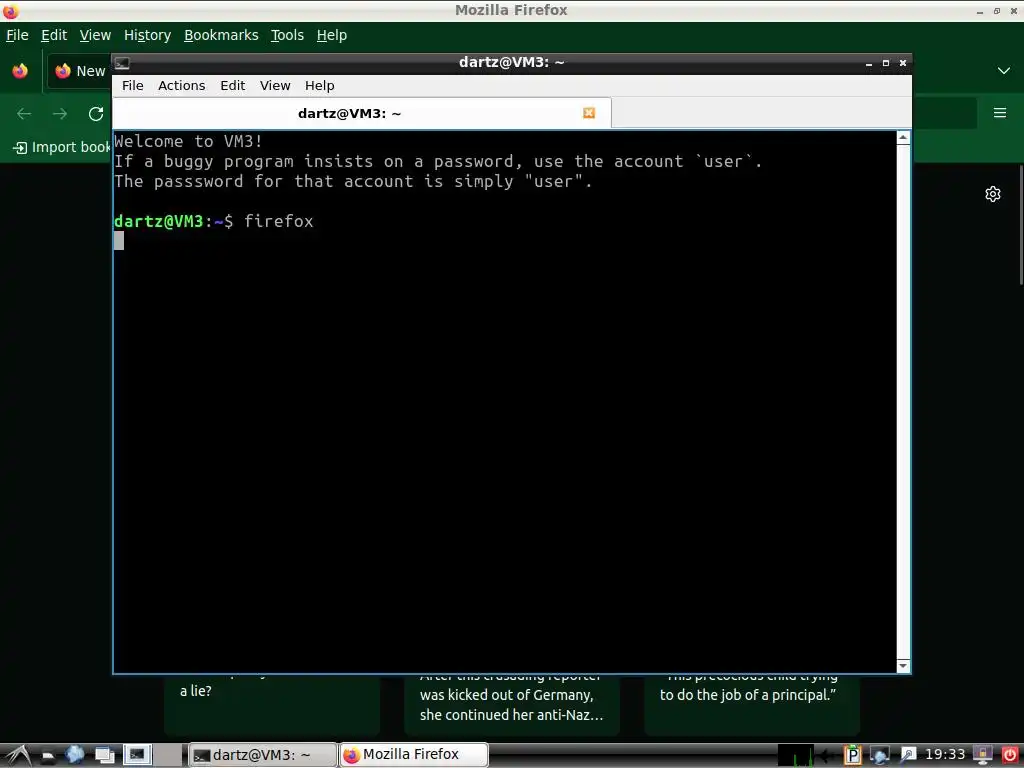Click the Import bookmarks toolbar item
Image resolution: width=1024 pixels, height=768 pixels.
(62, 148)
